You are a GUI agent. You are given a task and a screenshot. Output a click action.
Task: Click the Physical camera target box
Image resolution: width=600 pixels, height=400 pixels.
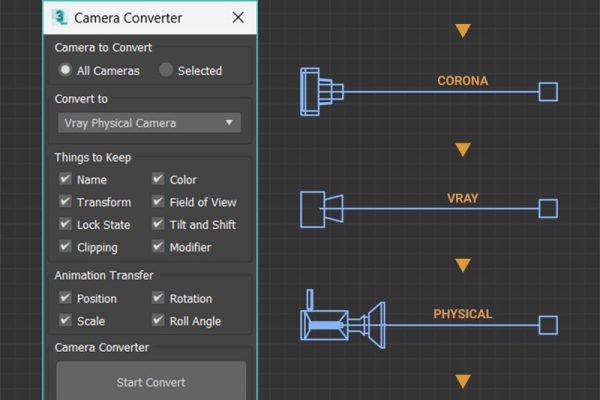tap(548, 325)
